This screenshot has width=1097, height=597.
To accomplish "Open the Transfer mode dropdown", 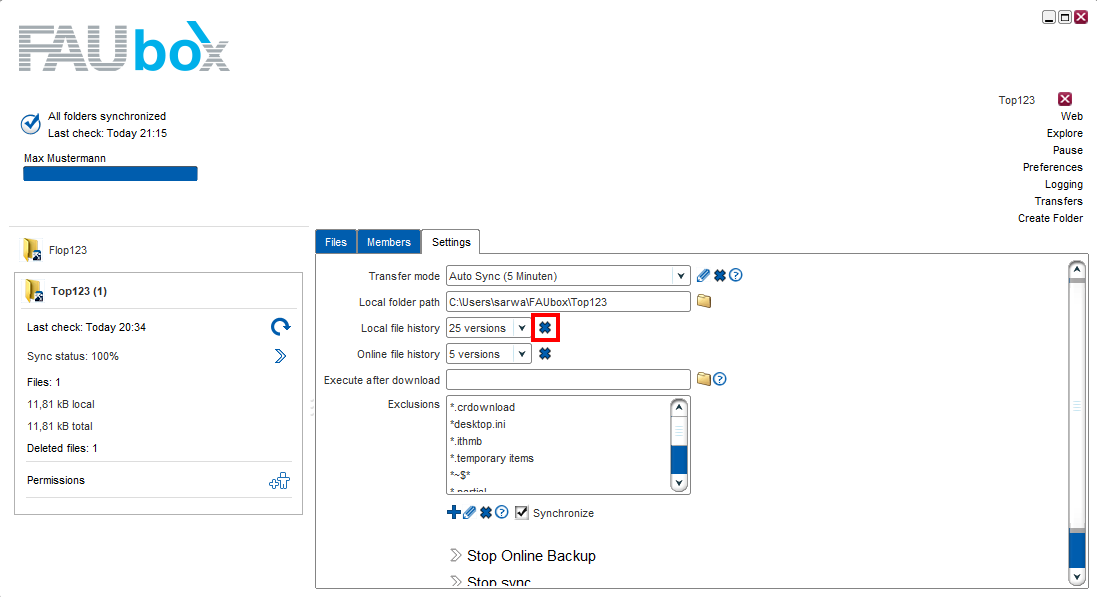I will (x=680, y=276).
